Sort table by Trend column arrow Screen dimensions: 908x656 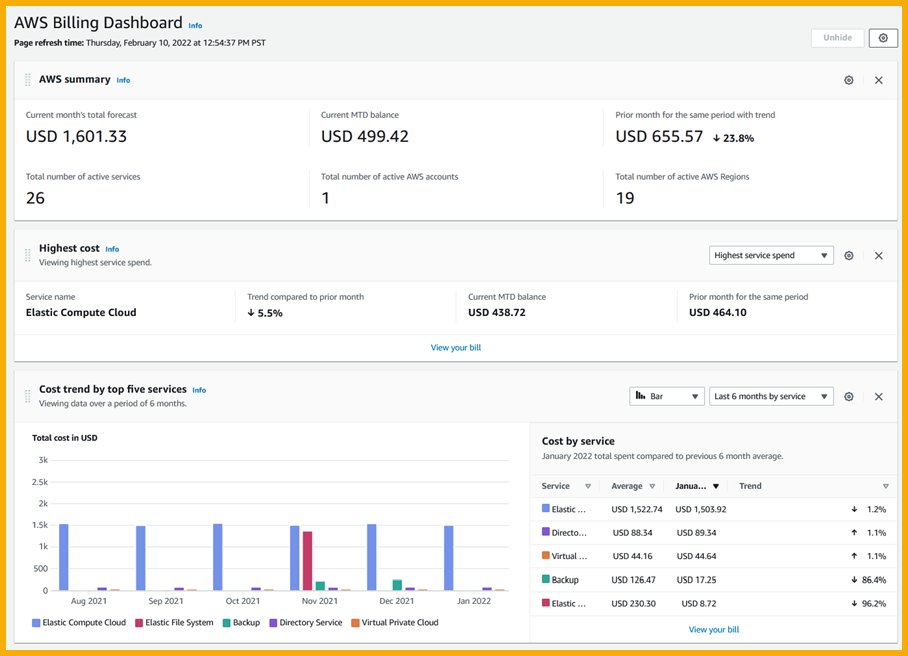tap(885, 486)
